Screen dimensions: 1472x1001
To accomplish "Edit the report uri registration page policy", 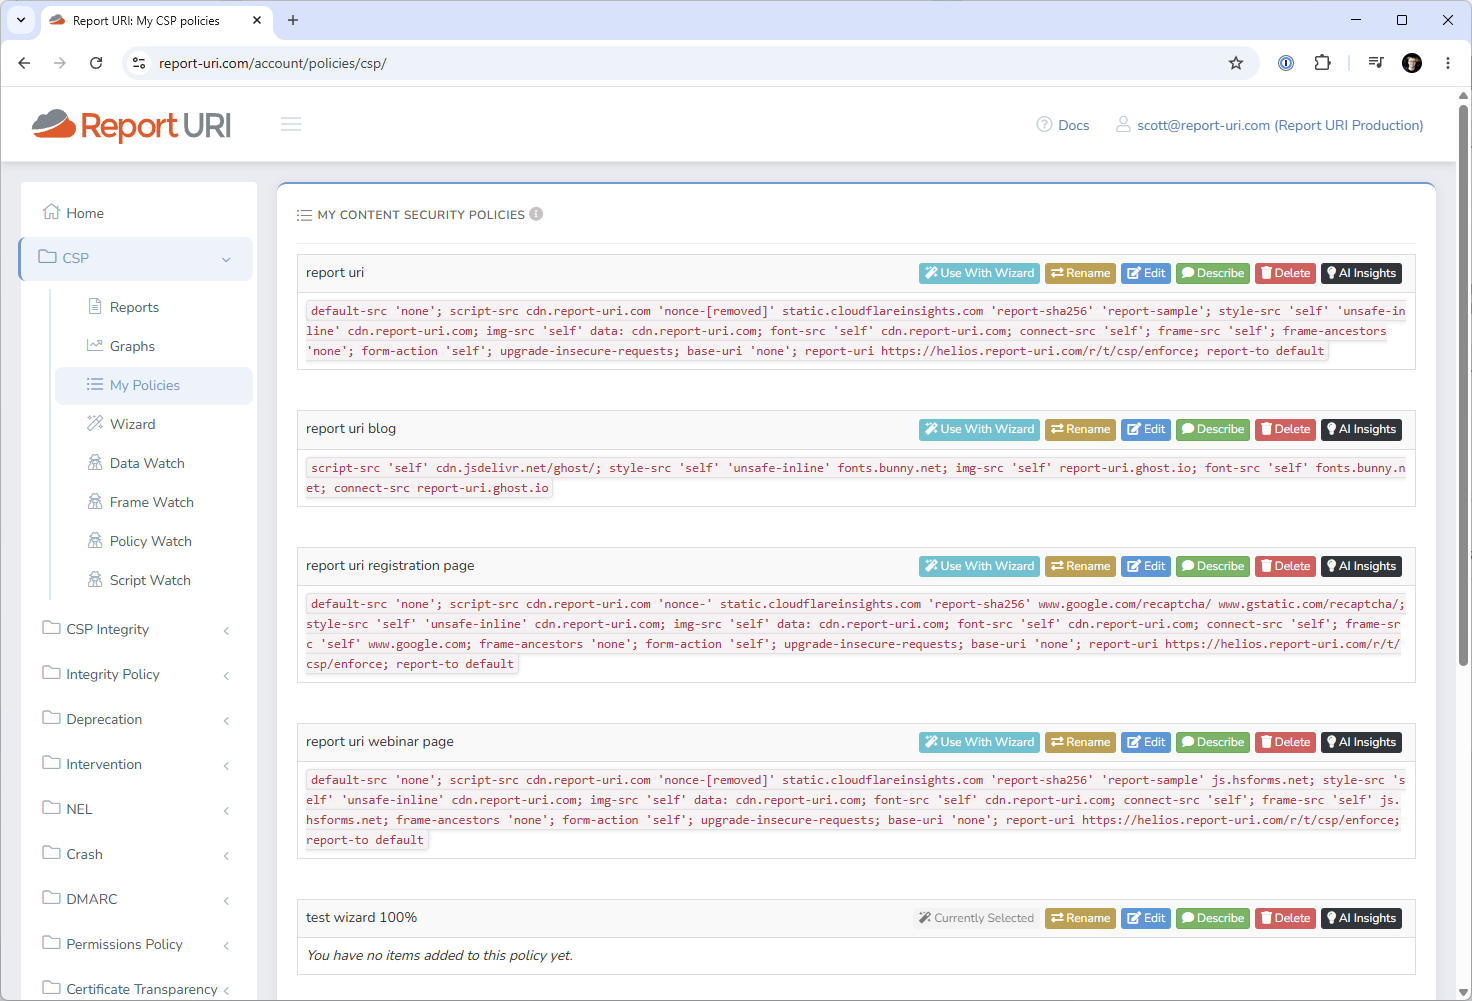I will (1146, 566).
